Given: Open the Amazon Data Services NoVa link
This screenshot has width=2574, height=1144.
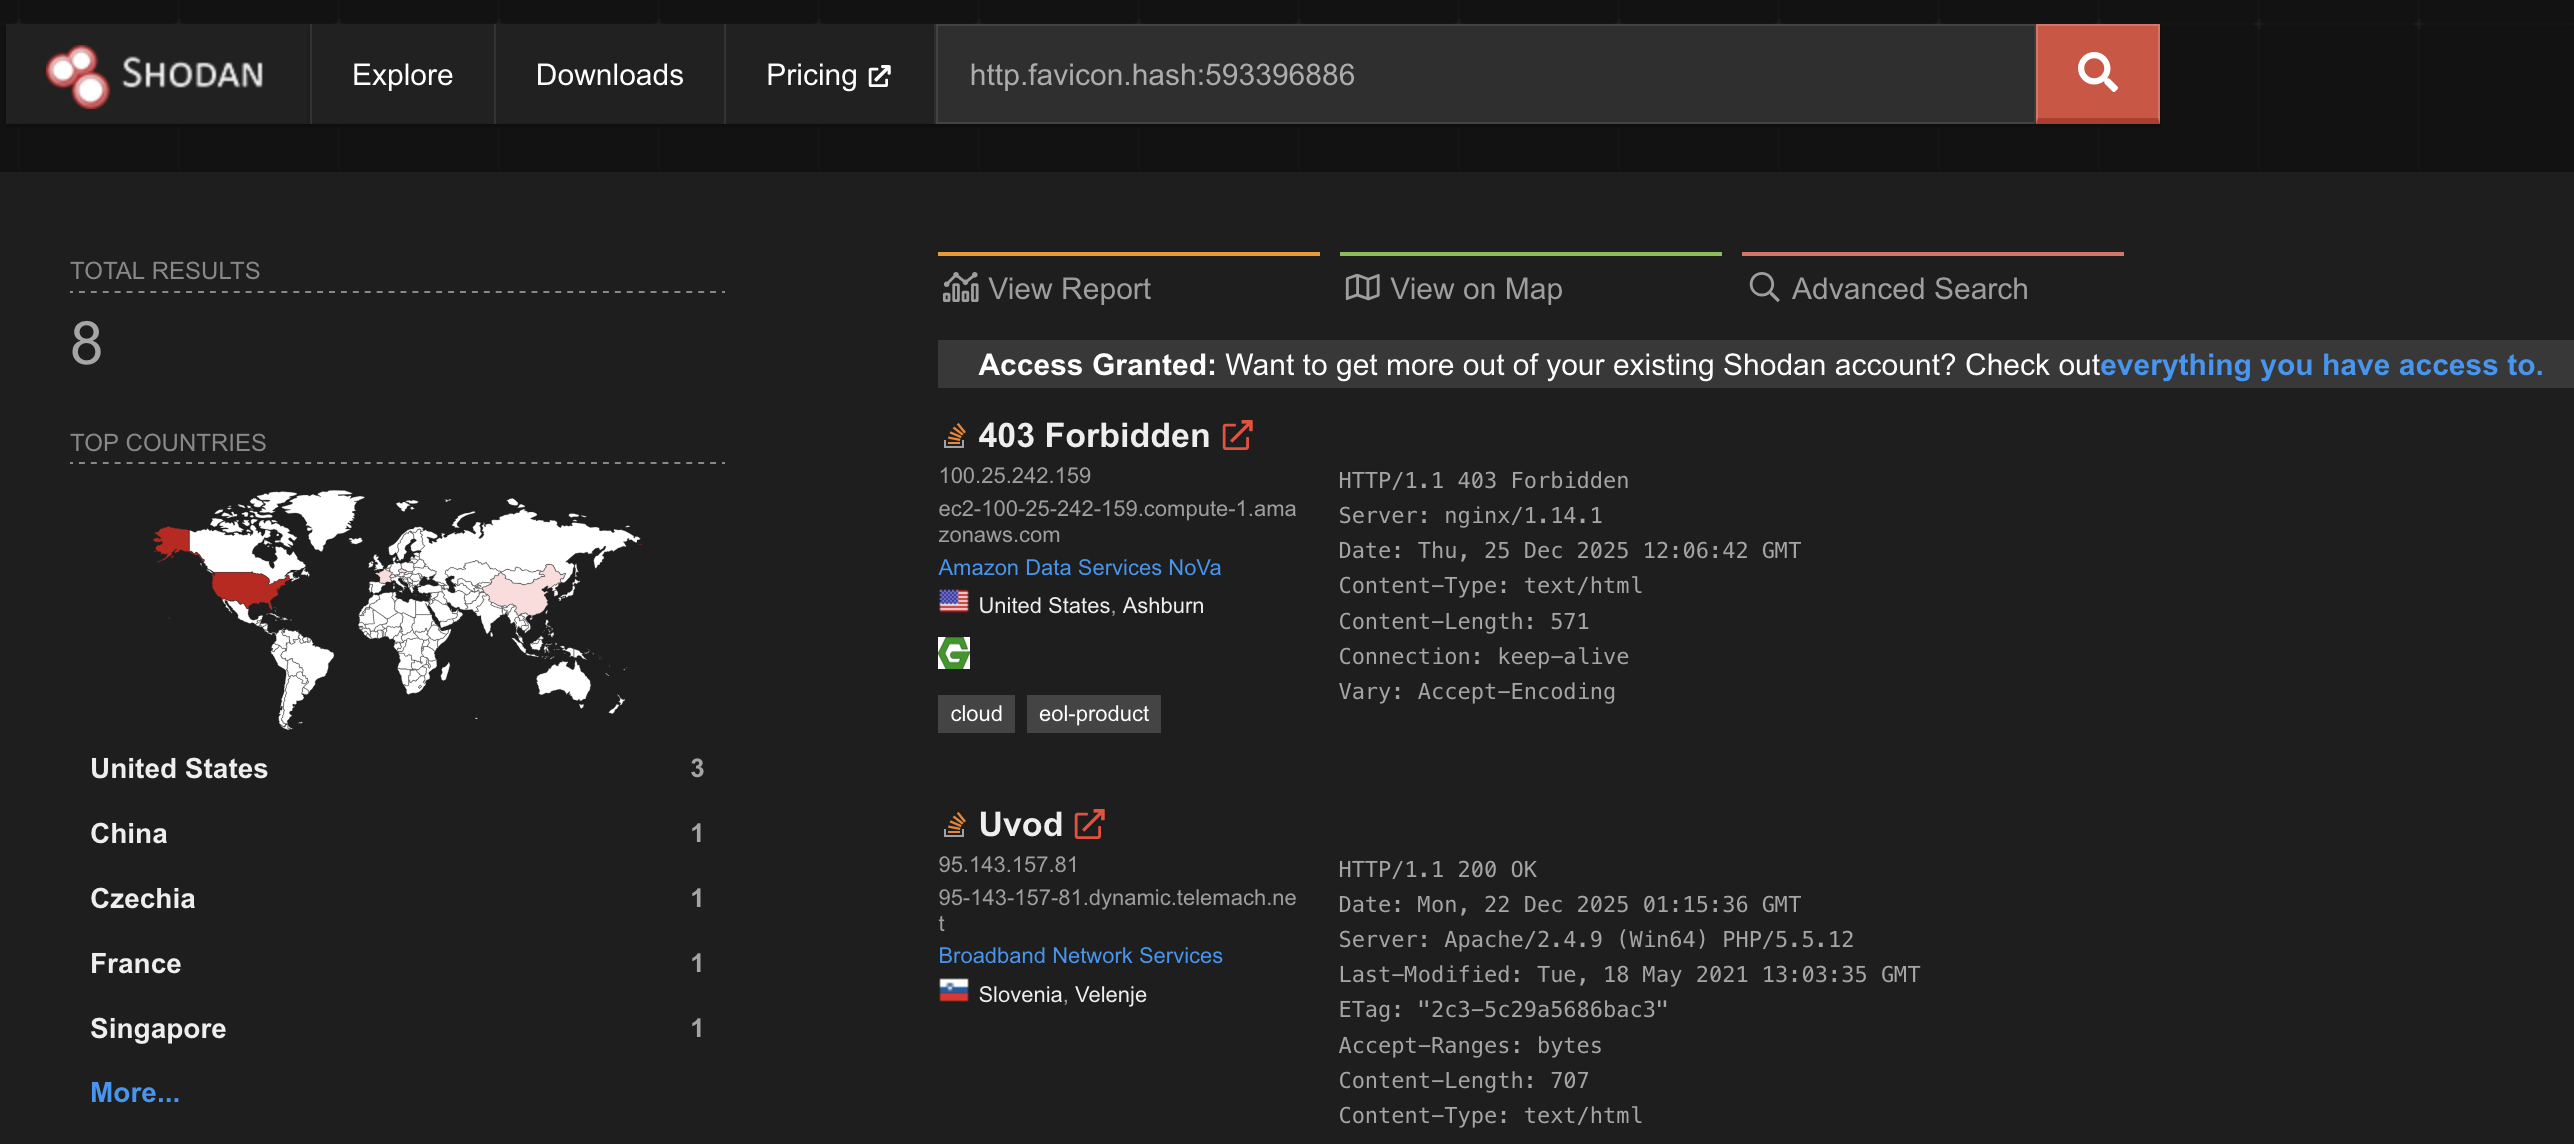Looking at the screenshot, I should 1079,567.
